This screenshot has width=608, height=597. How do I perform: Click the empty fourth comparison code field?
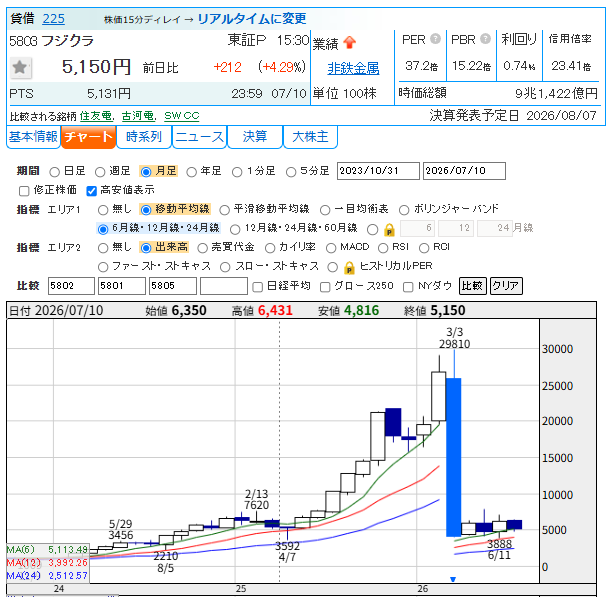click(x=224, y=286)
